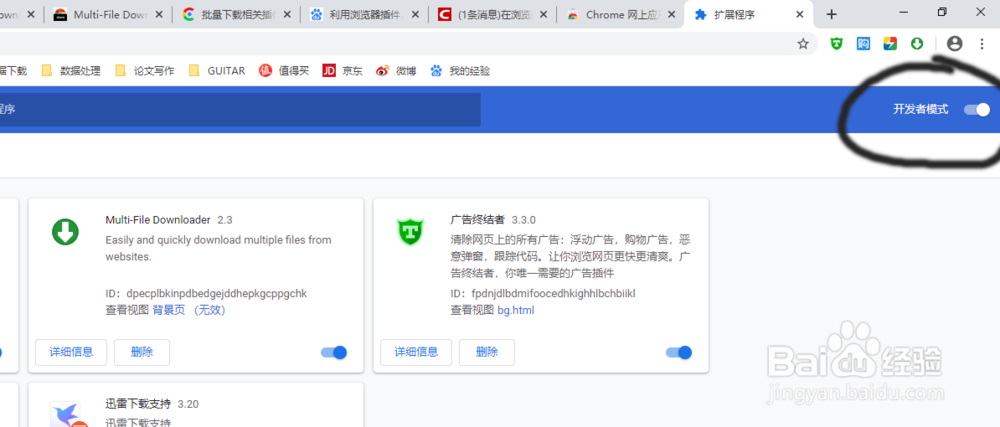The height and width of the screenshot is (427, 1000).
Task: Open the bg.html view link
Action: pos(515,310)
